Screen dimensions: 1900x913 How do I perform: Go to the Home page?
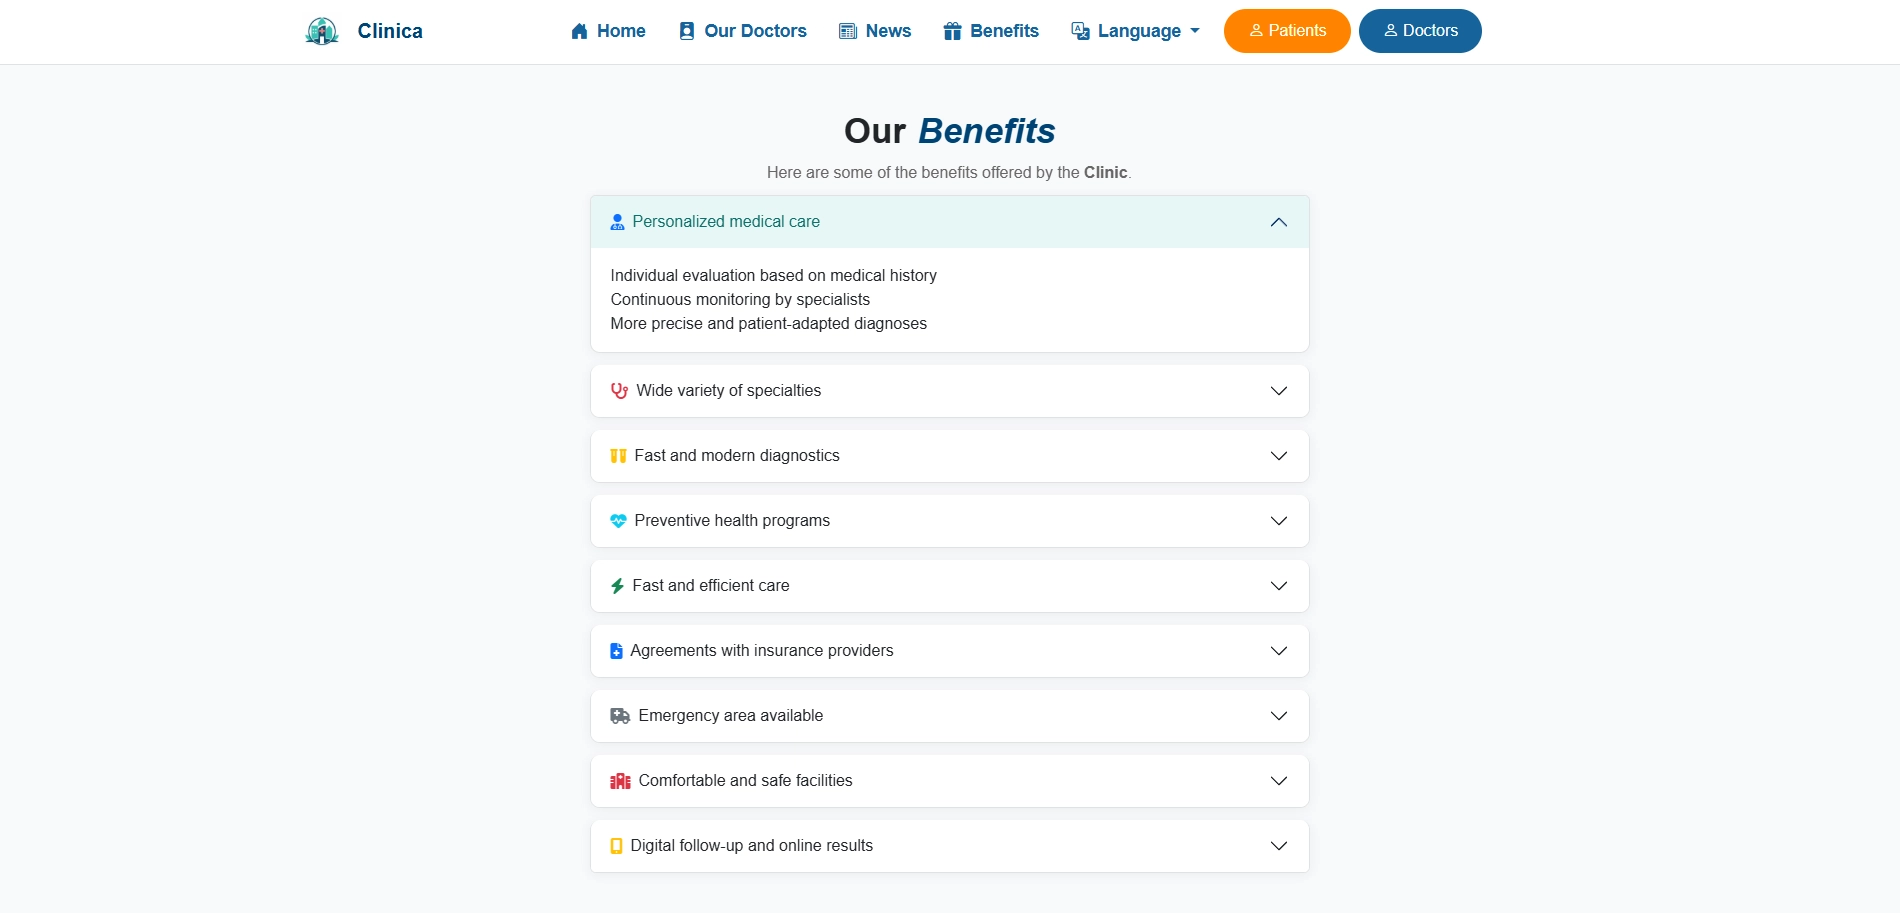pyautogui.click(x=608, y=31)
